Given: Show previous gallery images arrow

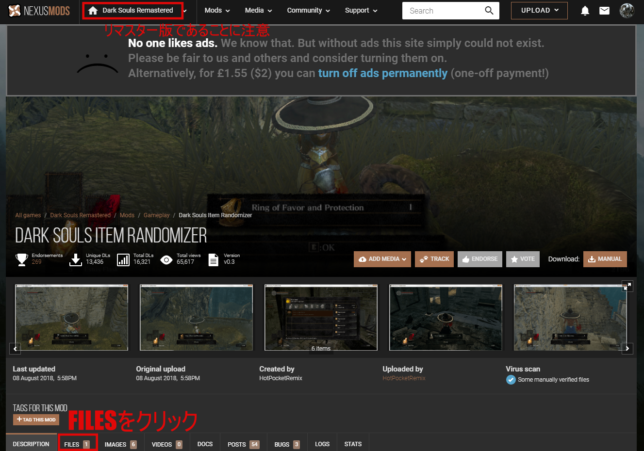Looking at the screenshot, I should (15, 349).
